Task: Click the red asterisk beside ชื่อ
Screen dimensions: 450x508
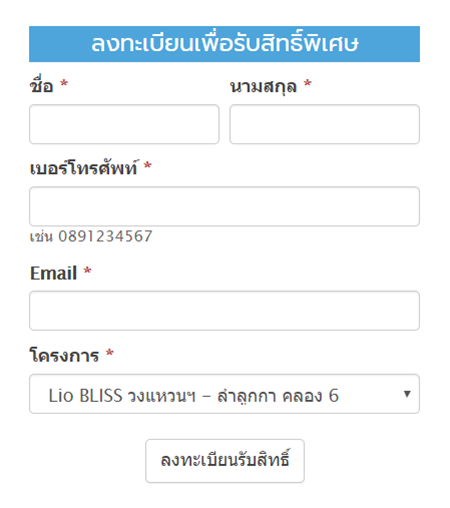Action: 64,83
